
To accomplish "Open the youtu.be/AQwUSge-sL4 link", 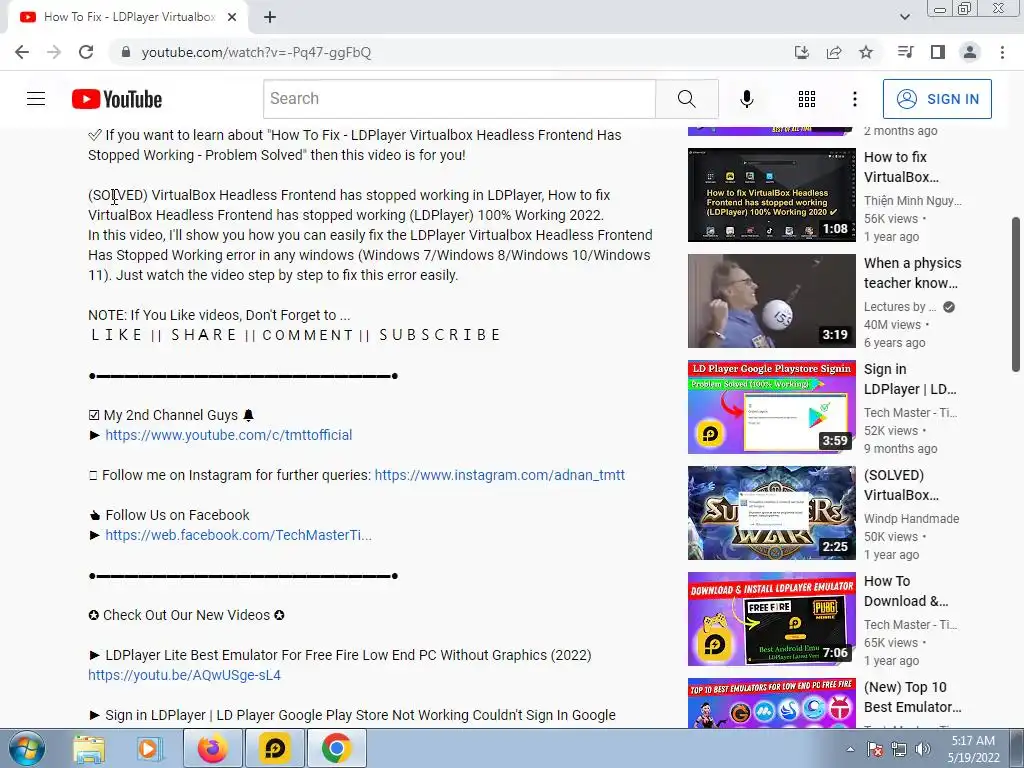I will pos(184,675).
